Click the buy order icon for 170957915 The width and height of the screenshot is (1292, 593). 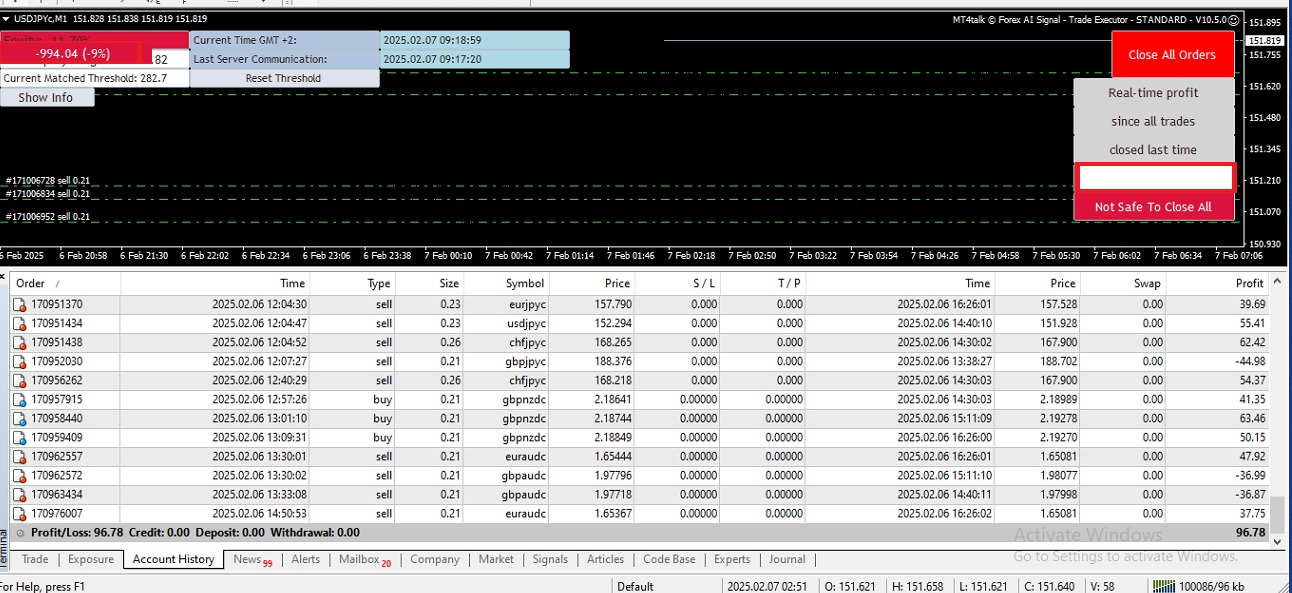(x=19, y=399)
